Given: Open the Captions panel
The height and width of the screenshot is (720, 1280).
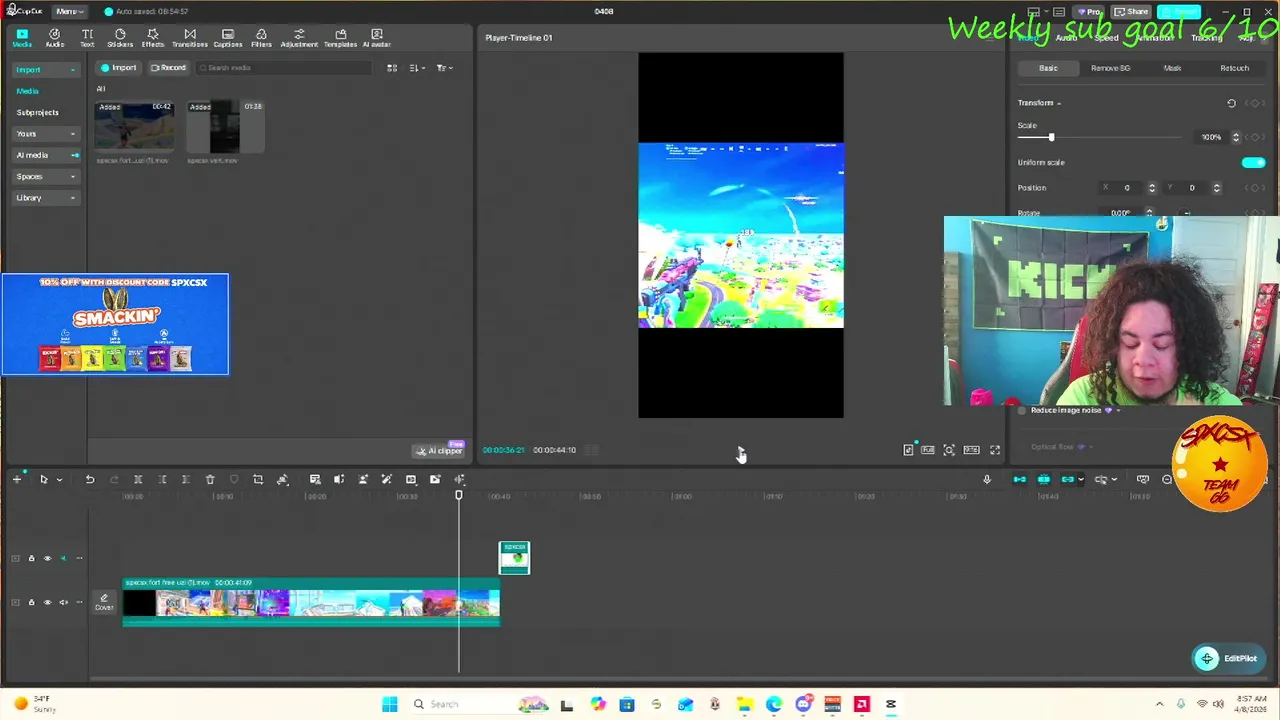Looking at the screenshot, I should 228,38.
